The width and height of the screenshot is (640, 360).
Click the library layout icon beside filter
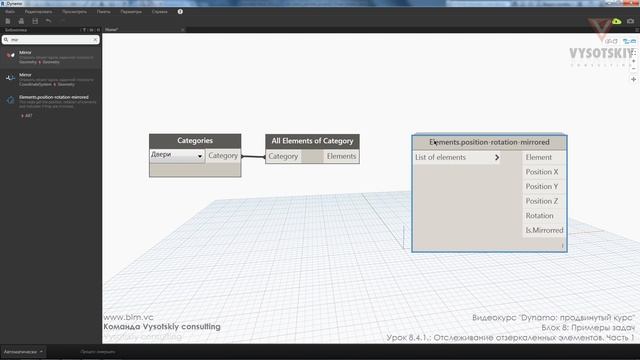tap(91, 30)
